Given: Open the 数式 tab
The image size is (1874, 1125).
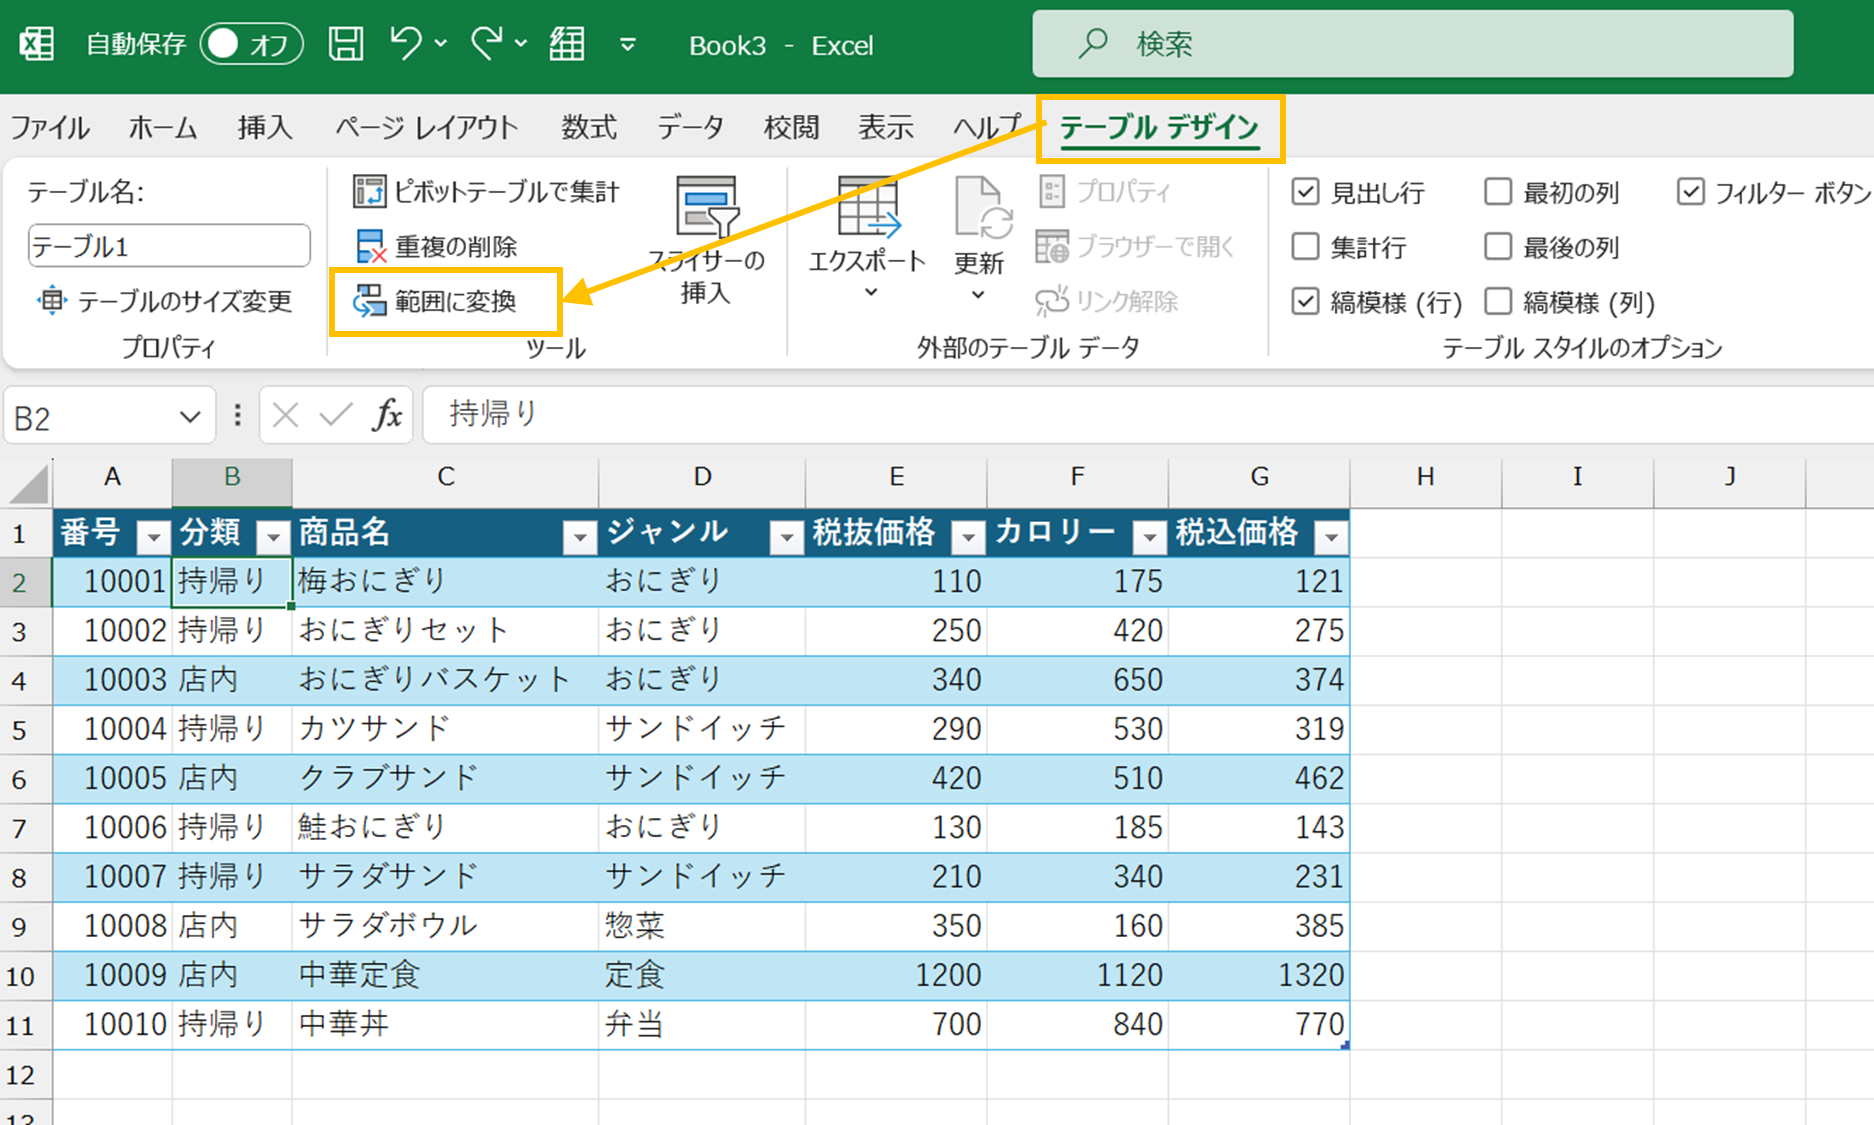Looking at the screenshot, I should point(588,127).
